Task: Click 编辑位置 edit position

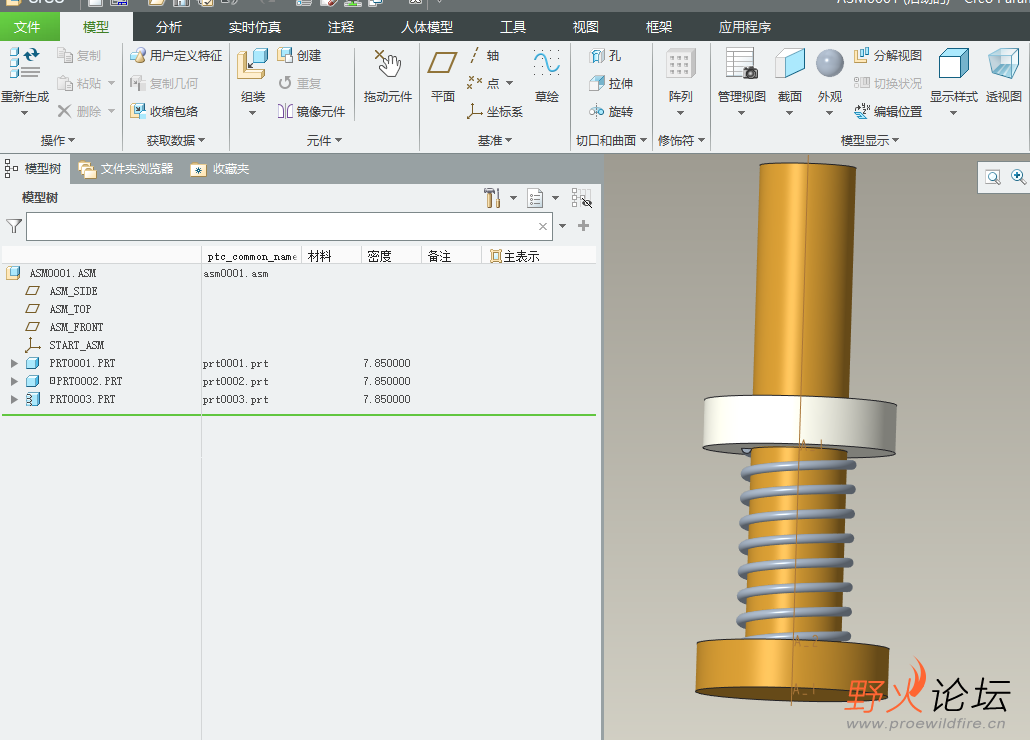Action: tap(888, 111)
